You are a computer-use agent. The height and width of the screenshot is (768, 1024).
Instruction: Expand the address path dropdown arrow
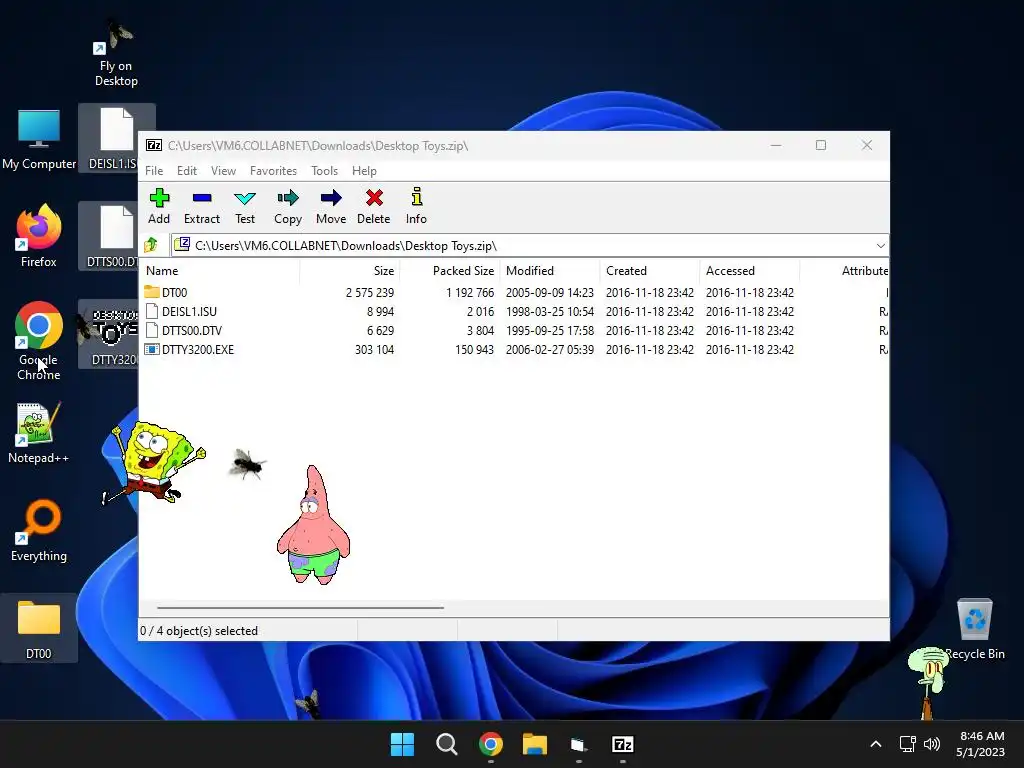point(880,246)
